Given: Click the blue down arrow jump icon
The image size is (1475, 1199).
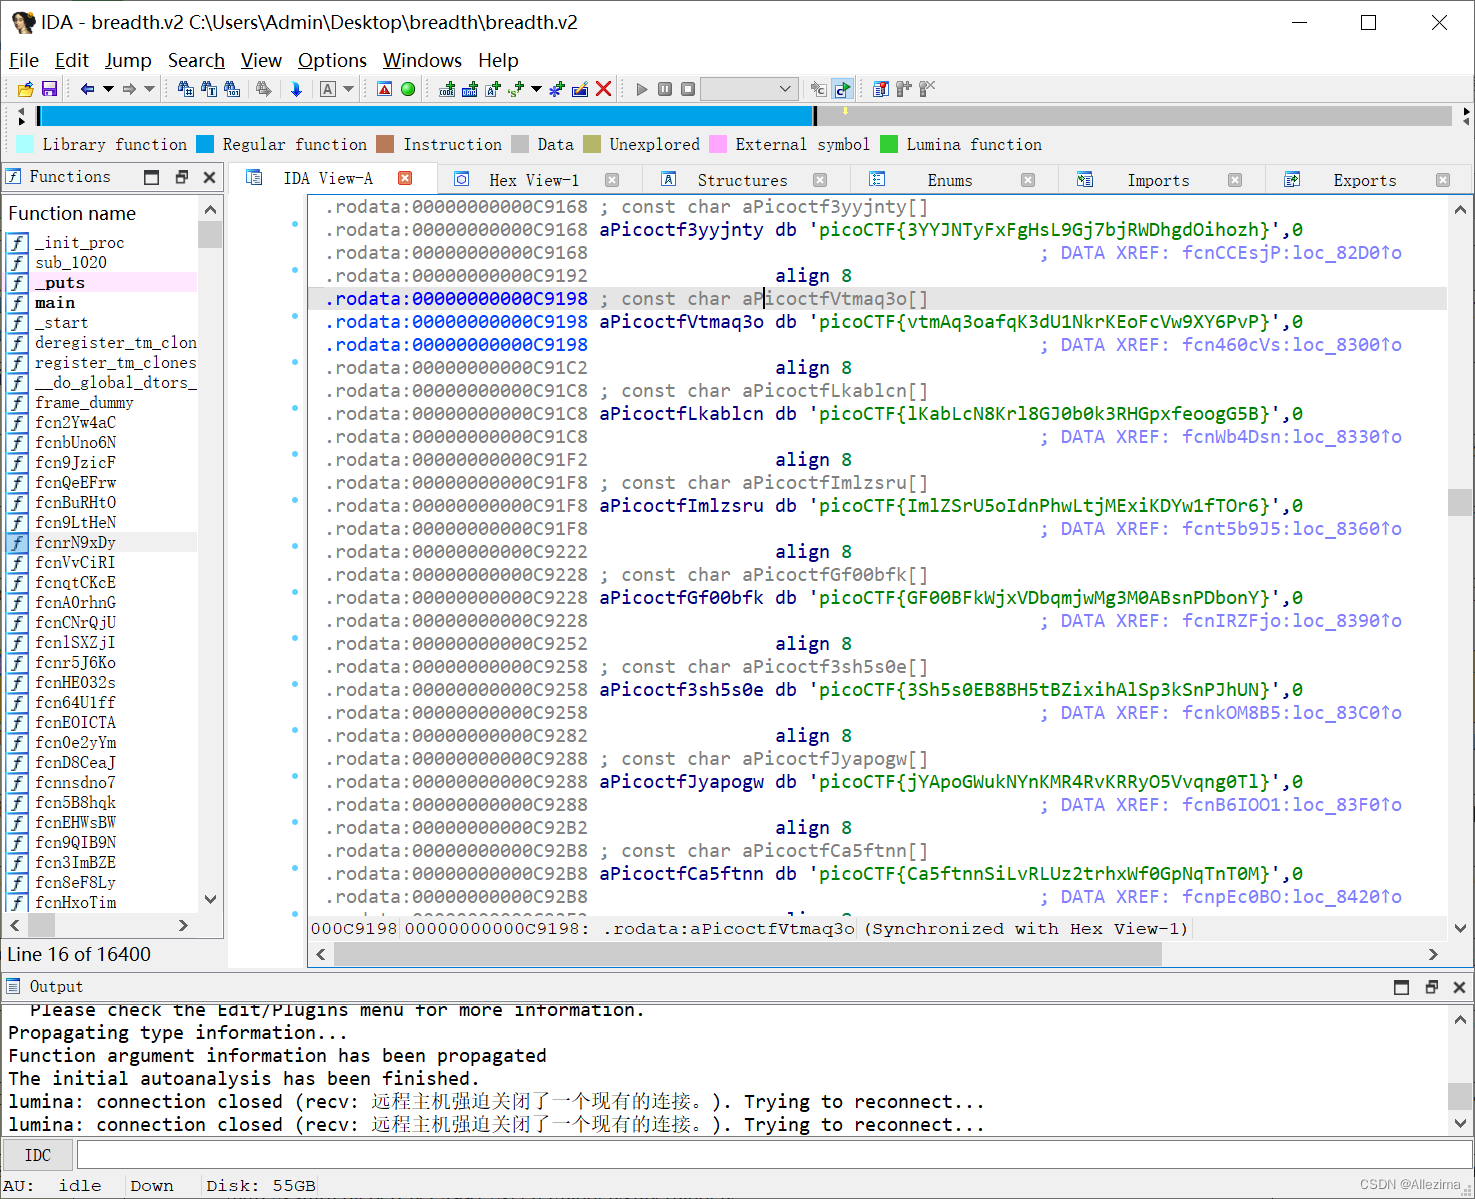Looking at the screenshot, I should click(x=296, y=89).
